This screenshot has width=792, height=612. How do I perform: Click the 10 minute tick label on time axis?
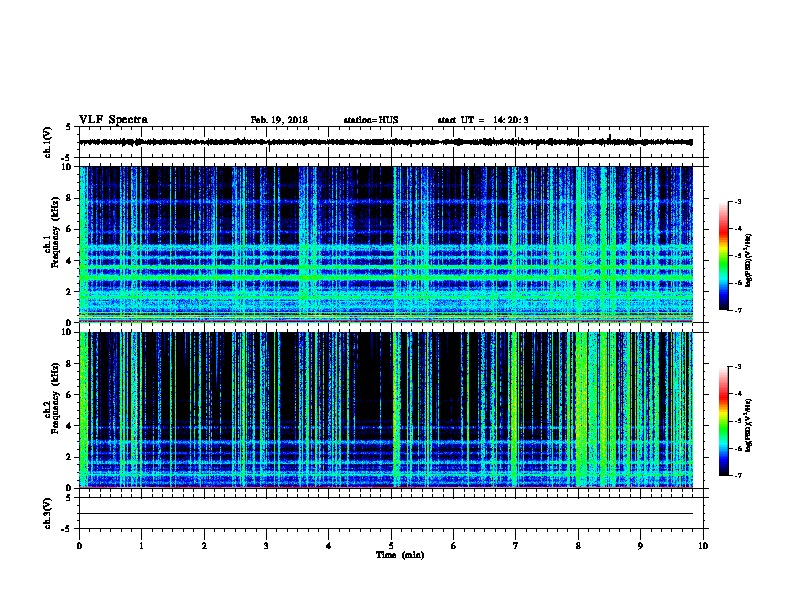pyautogui.click(x=703, y=546)
